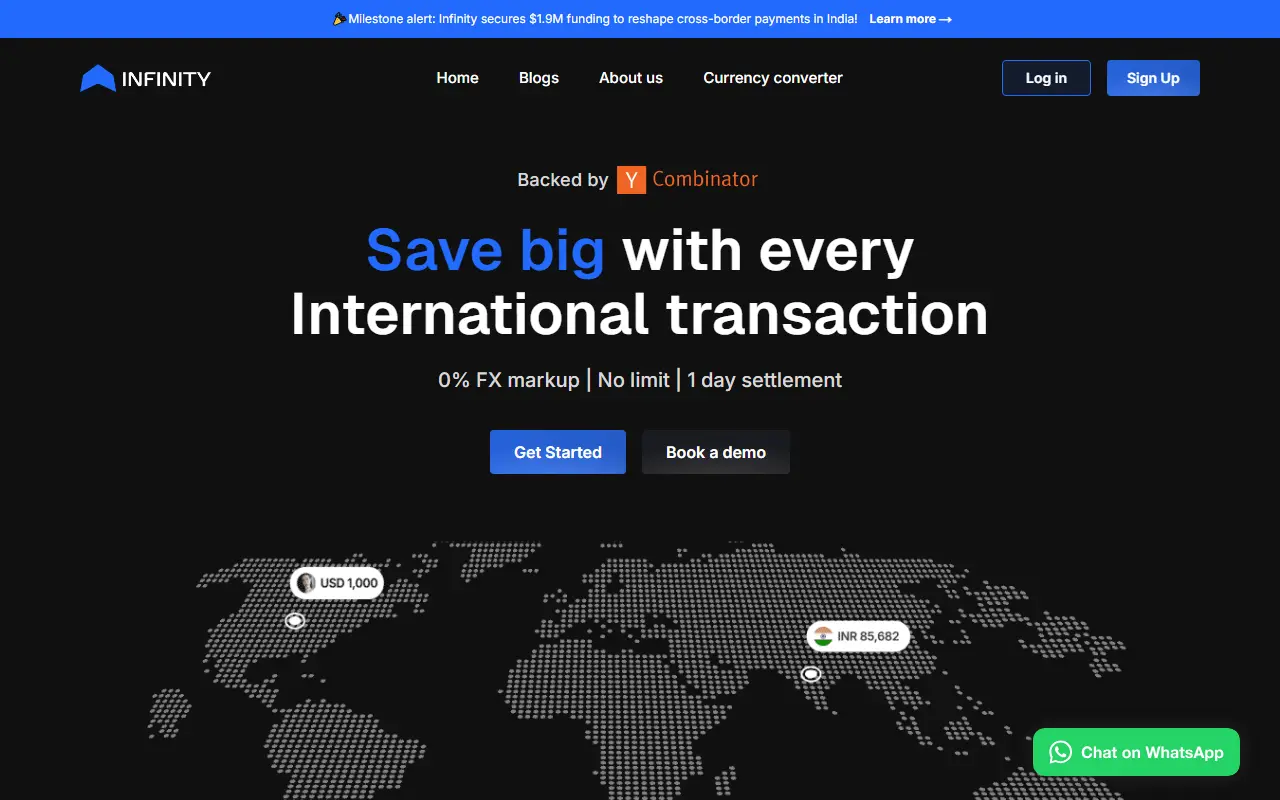Click the Infinity logo icon
The height and width of the screenshot is (800, 1280).
click(98, 78)
